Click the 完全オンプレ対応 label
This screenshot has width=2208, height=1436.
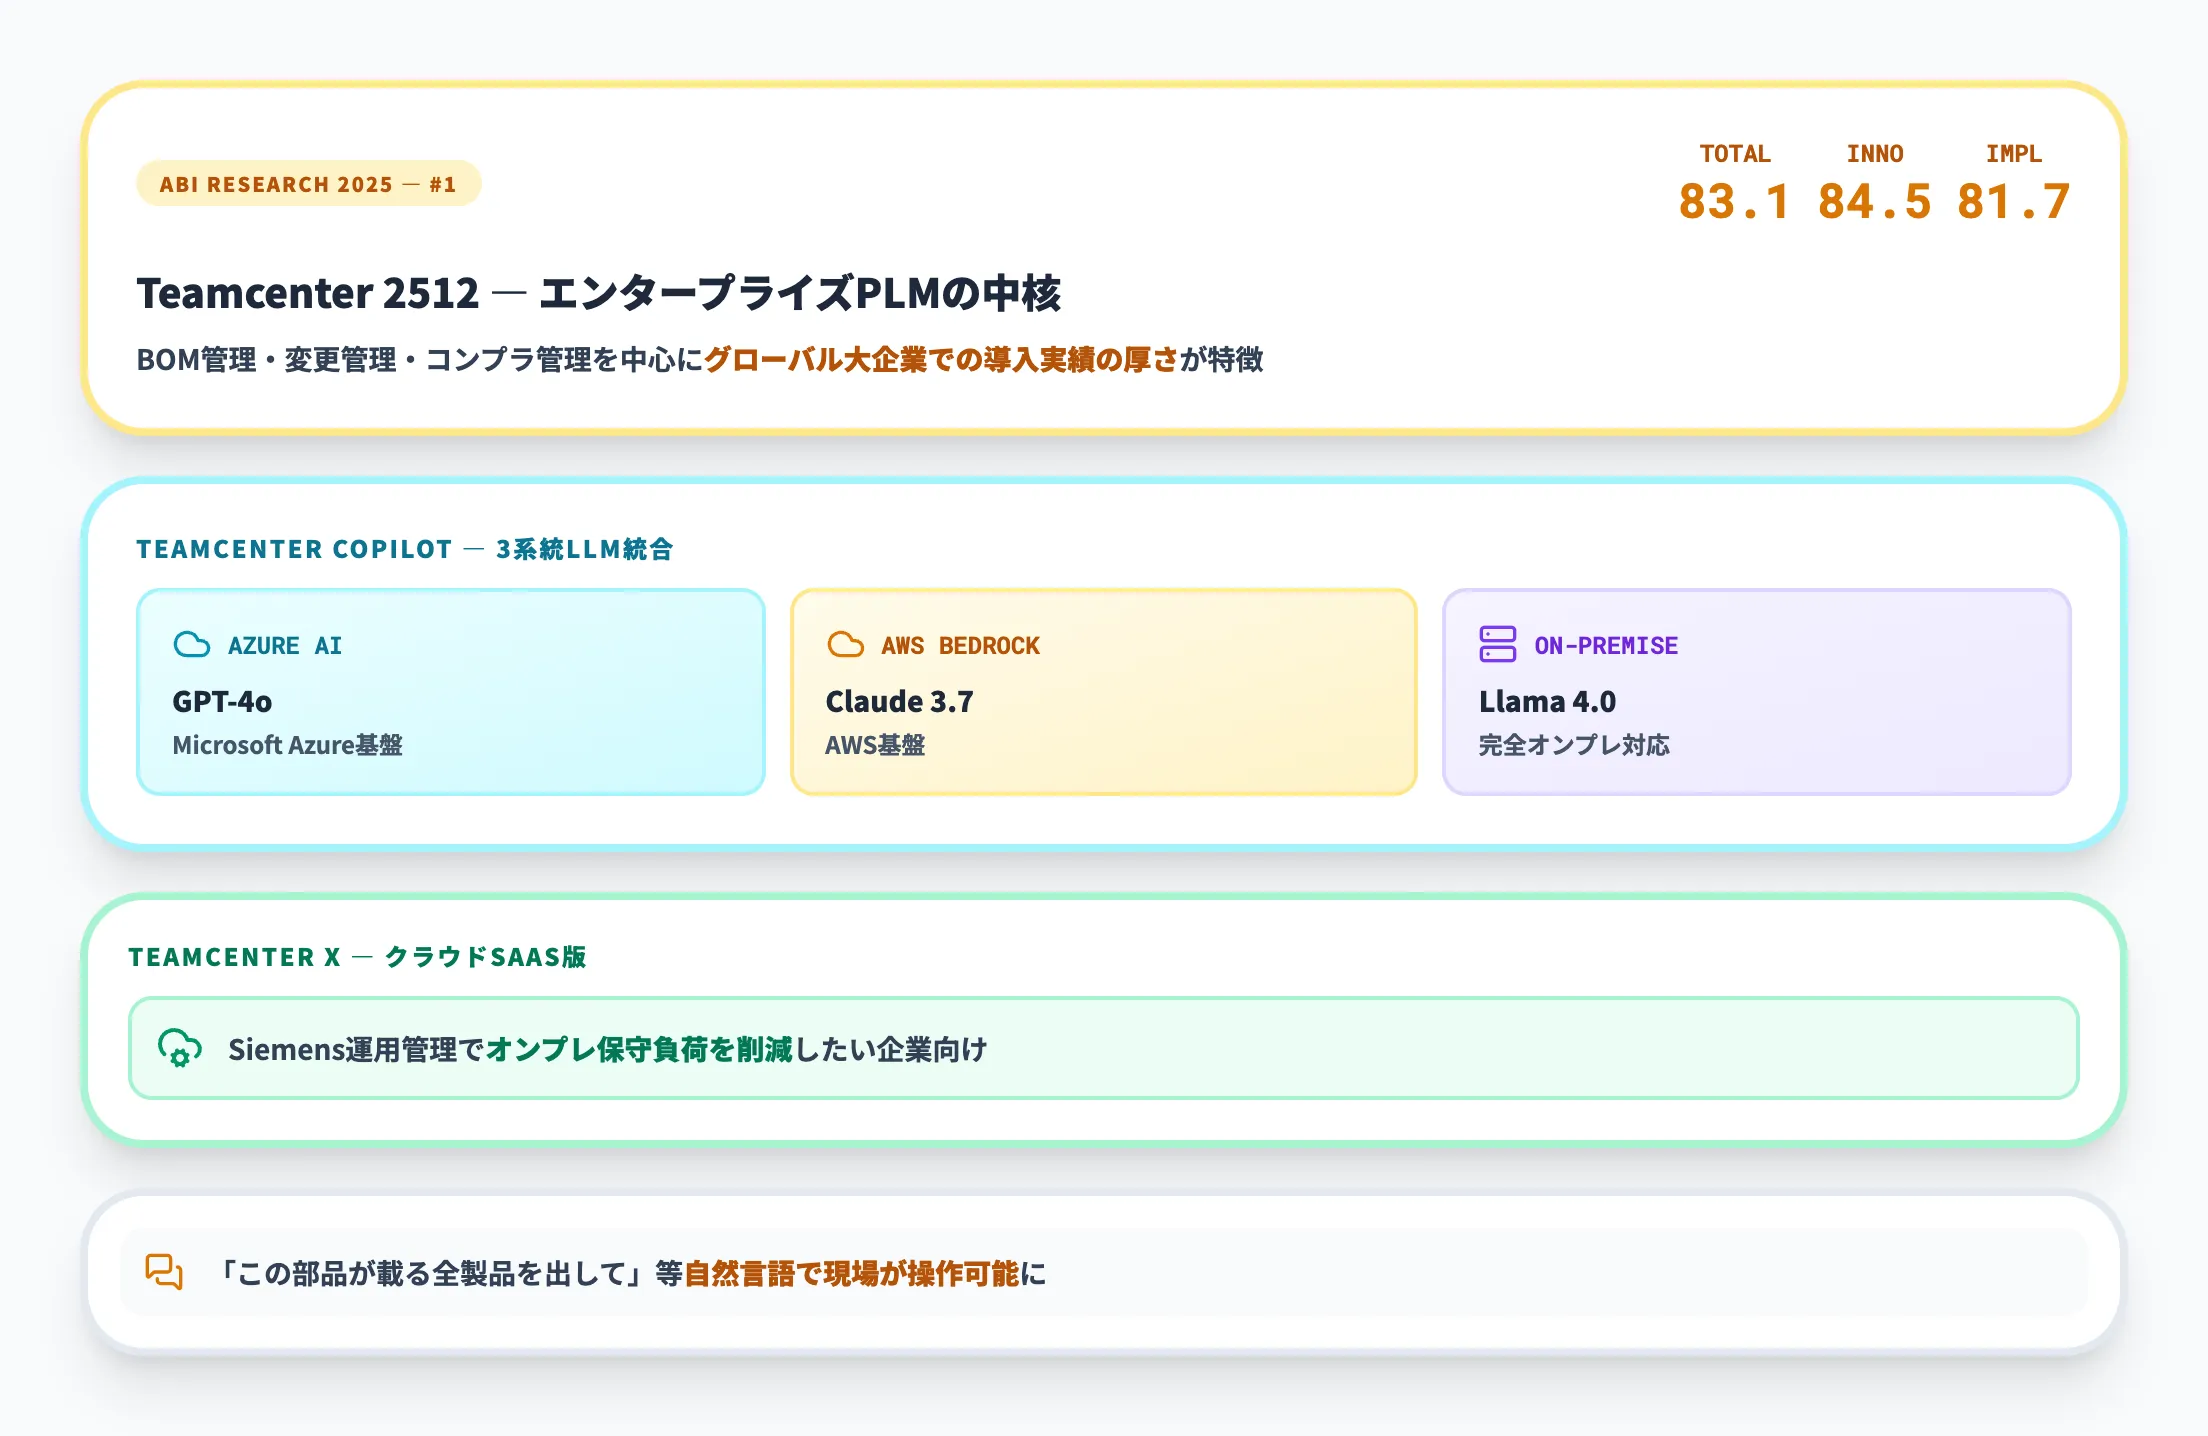point(1575,745)
